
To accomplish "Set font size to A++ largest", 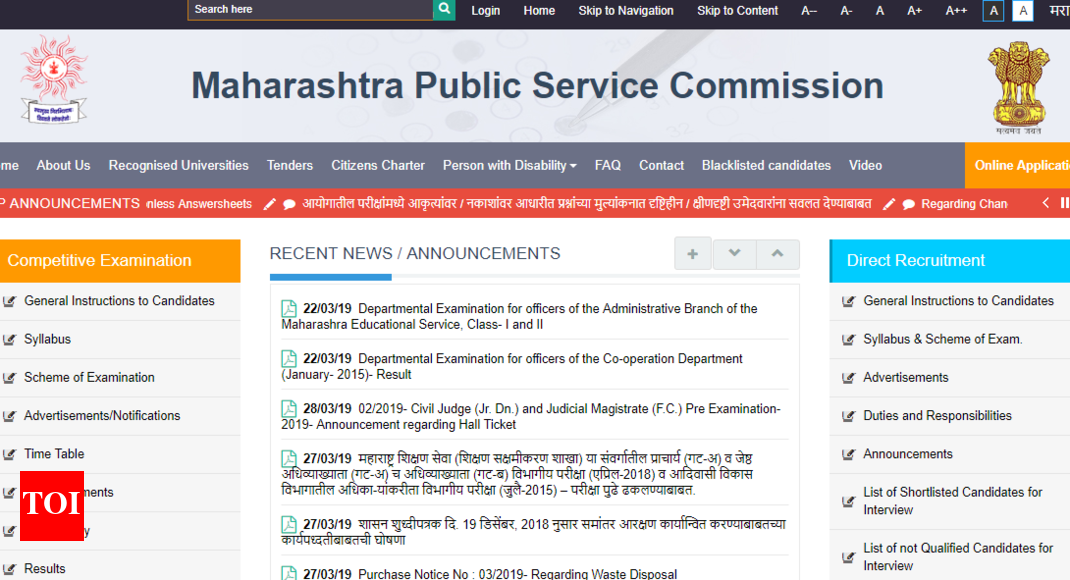I will coord(956,11).
